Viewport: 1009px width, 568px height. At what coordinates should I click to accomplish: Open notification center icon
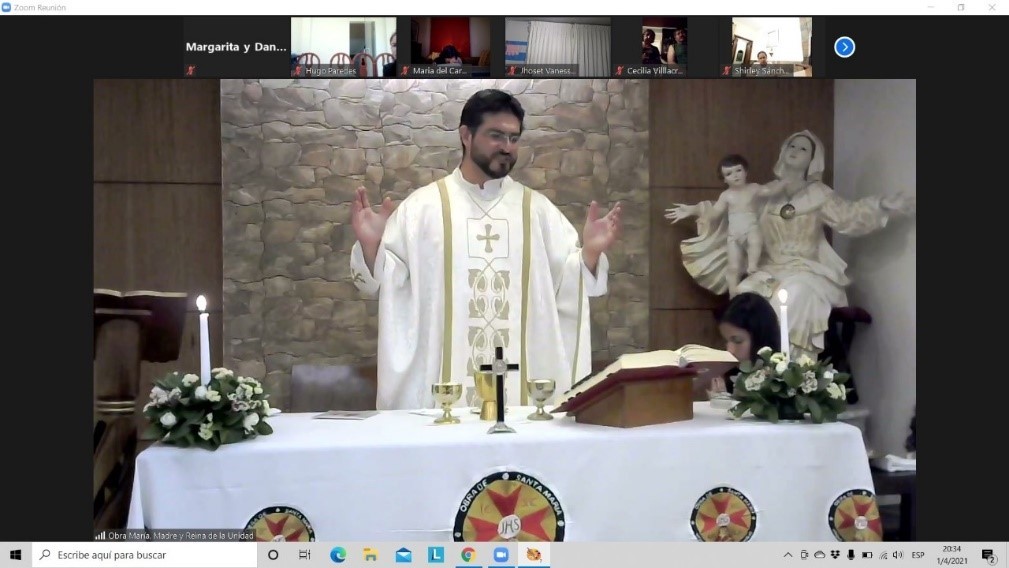pyautogui.click(x=988, y=555)
